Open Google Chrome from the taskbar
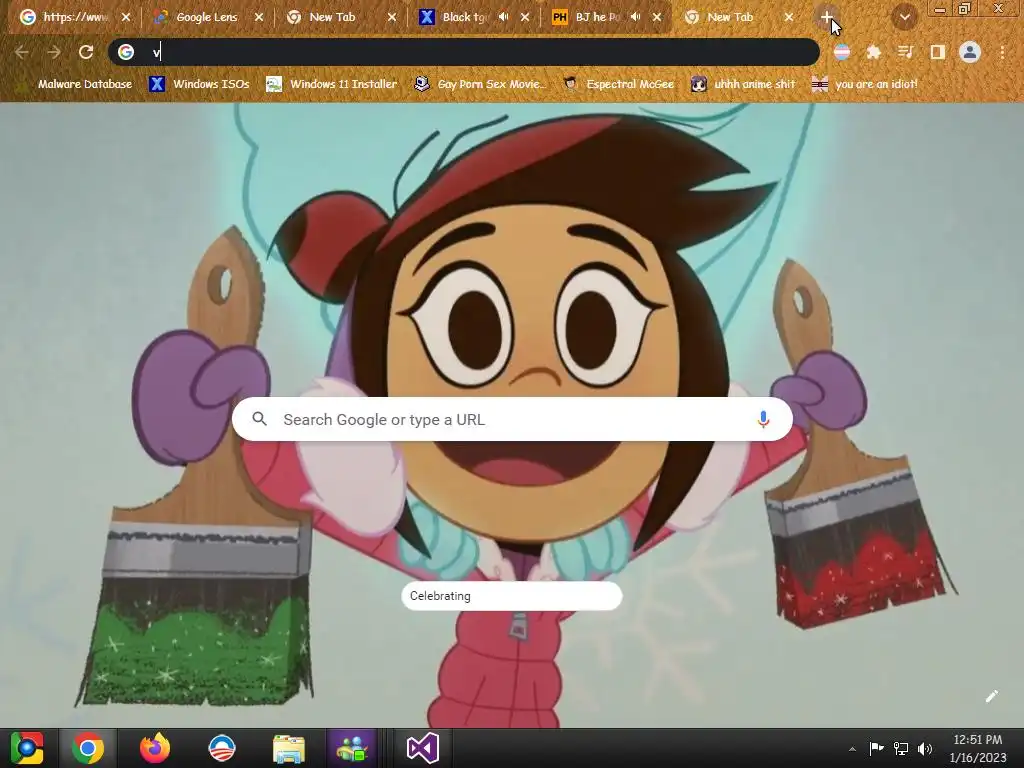 [88, 748]
